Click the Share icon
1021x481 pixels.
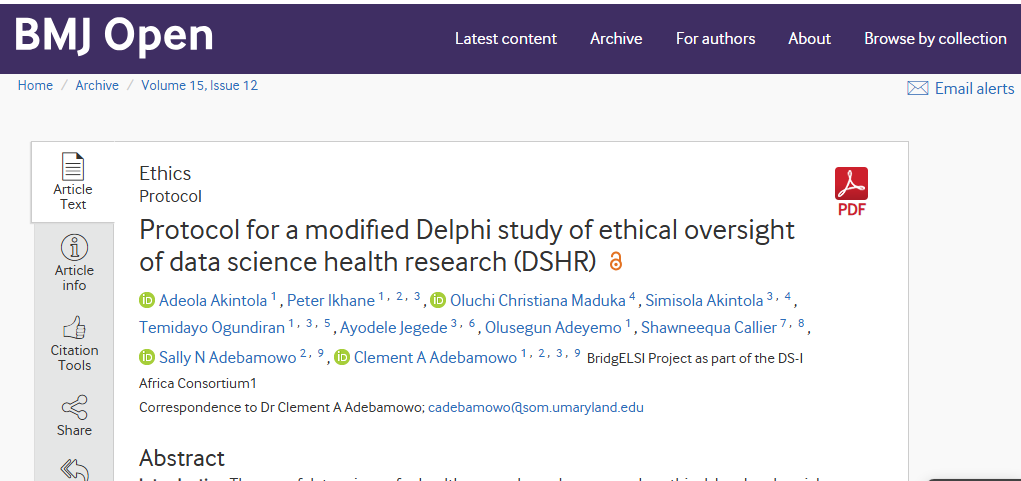(x=74, y=407)
